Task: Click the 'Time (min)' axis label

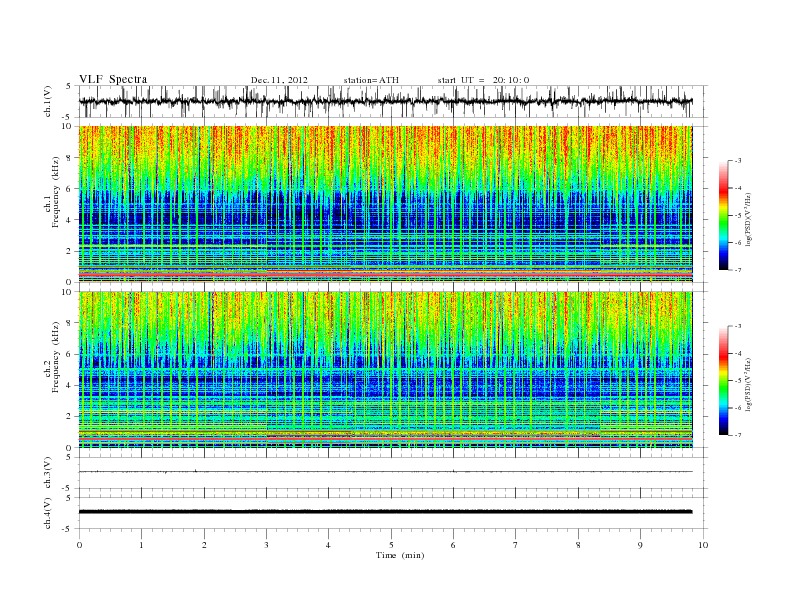Action: click(400, 555)
